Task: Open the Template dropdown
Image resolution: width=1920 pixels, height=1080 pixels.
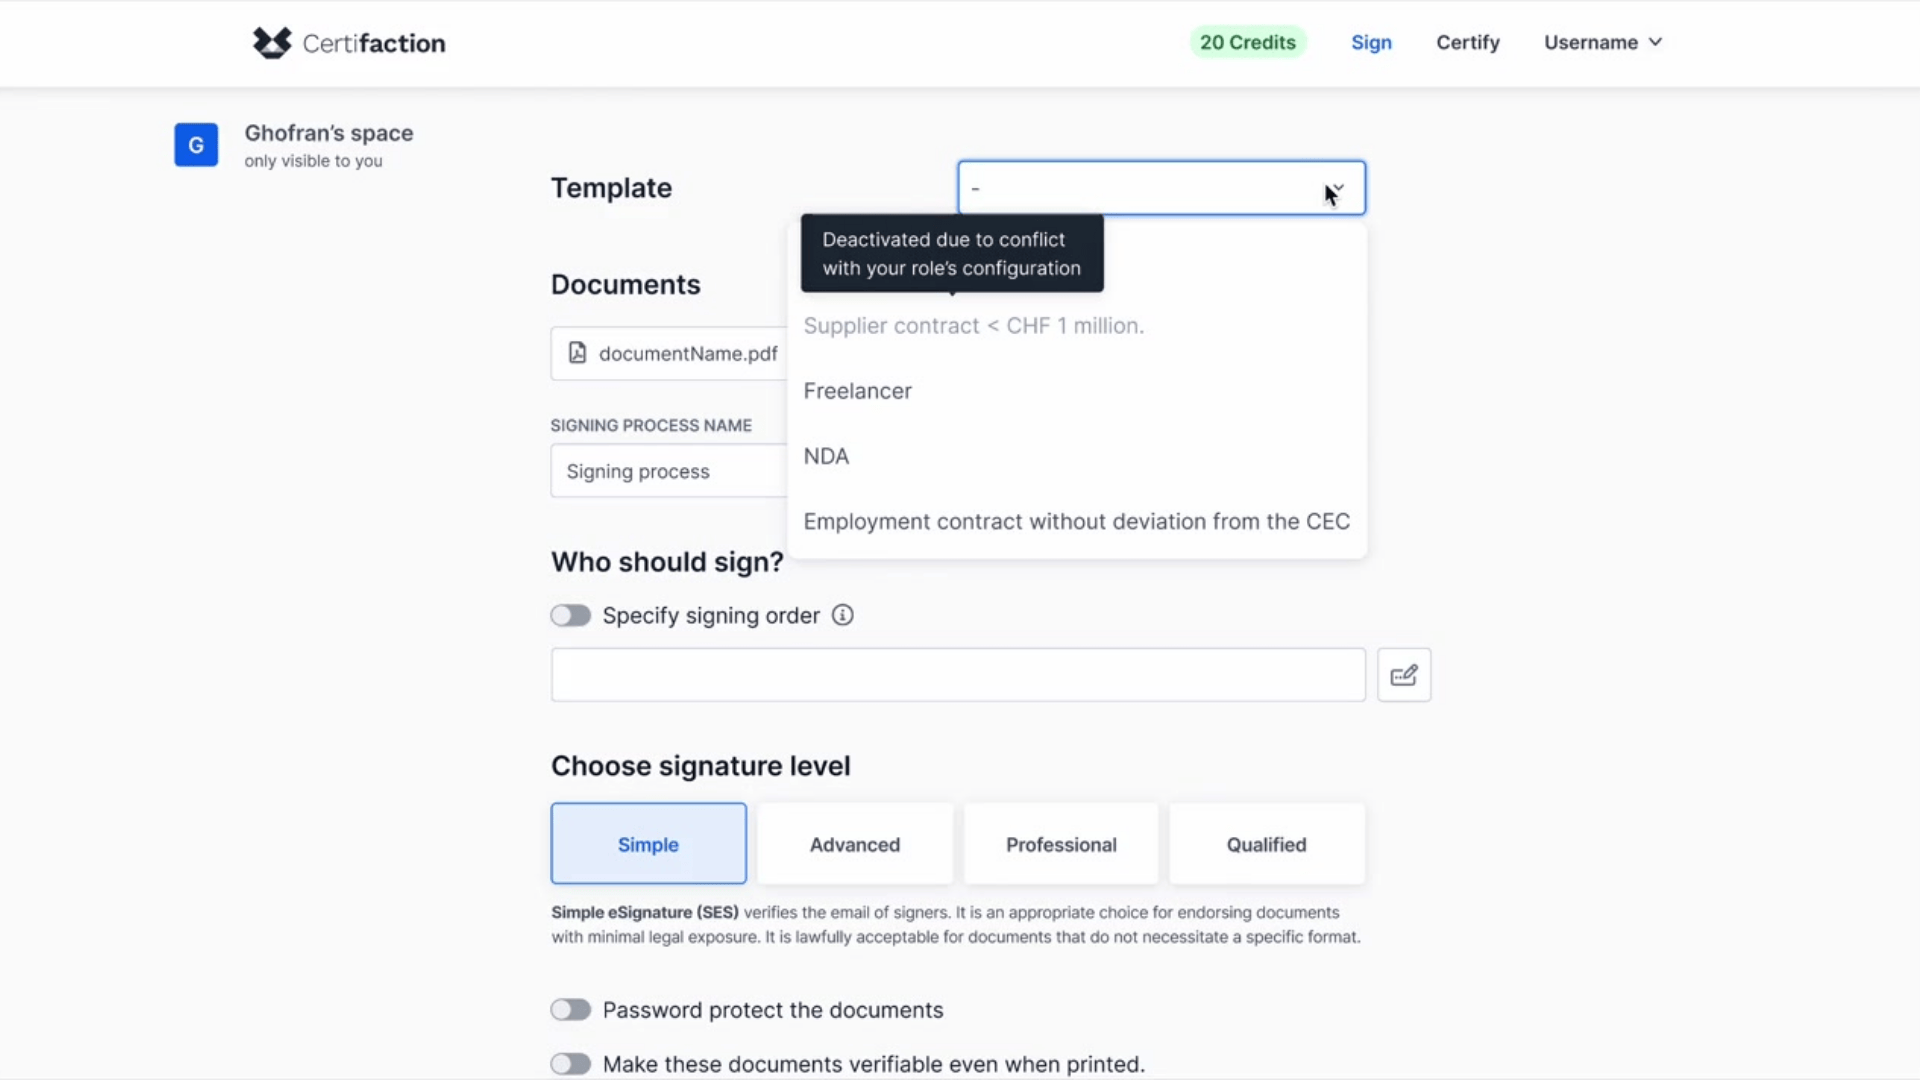Action: 1160,188
